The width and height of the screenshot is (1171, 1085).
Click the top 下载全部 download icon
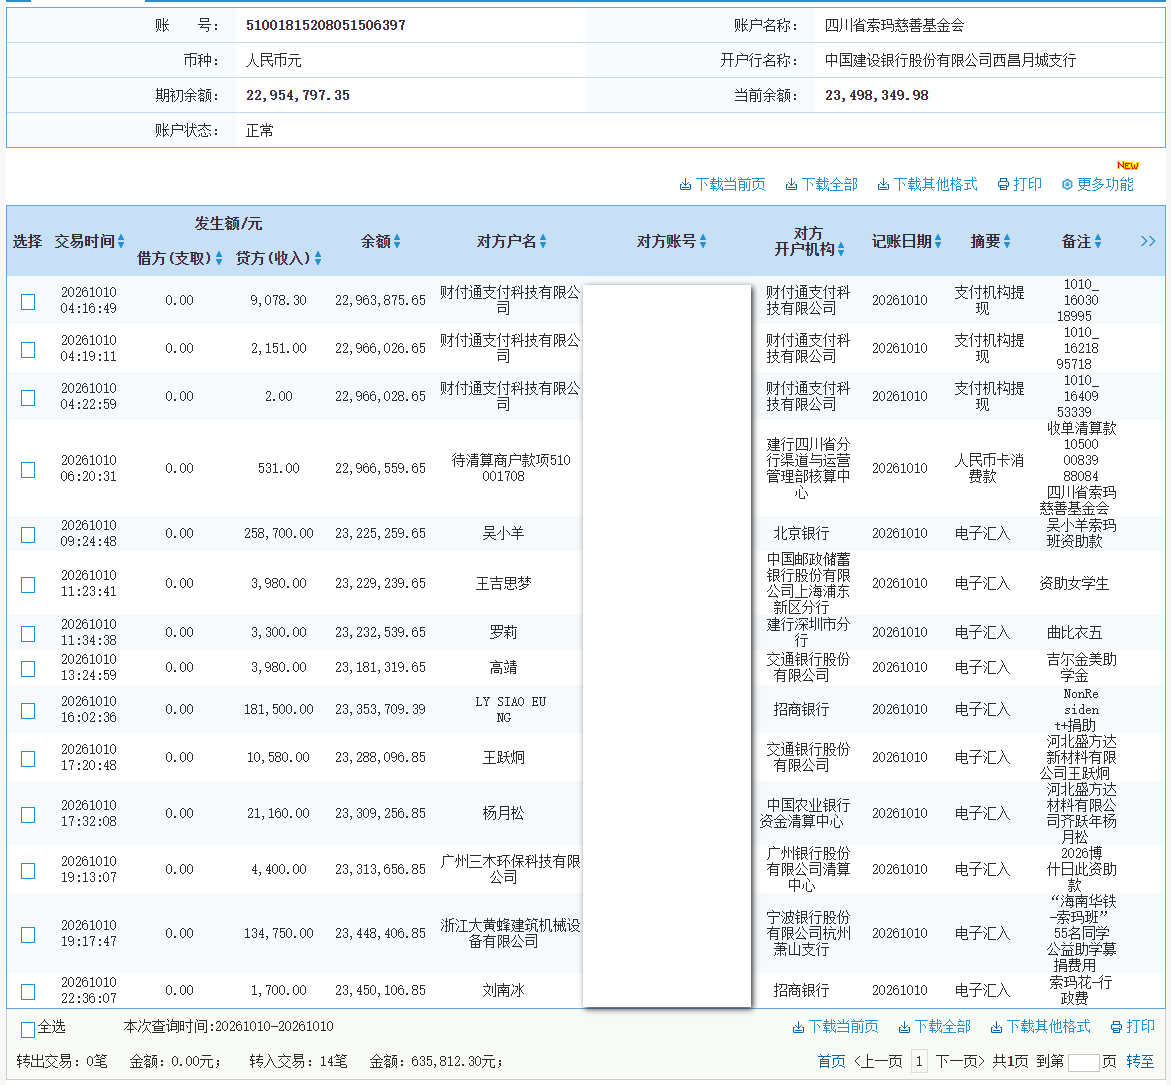[791, 184]
